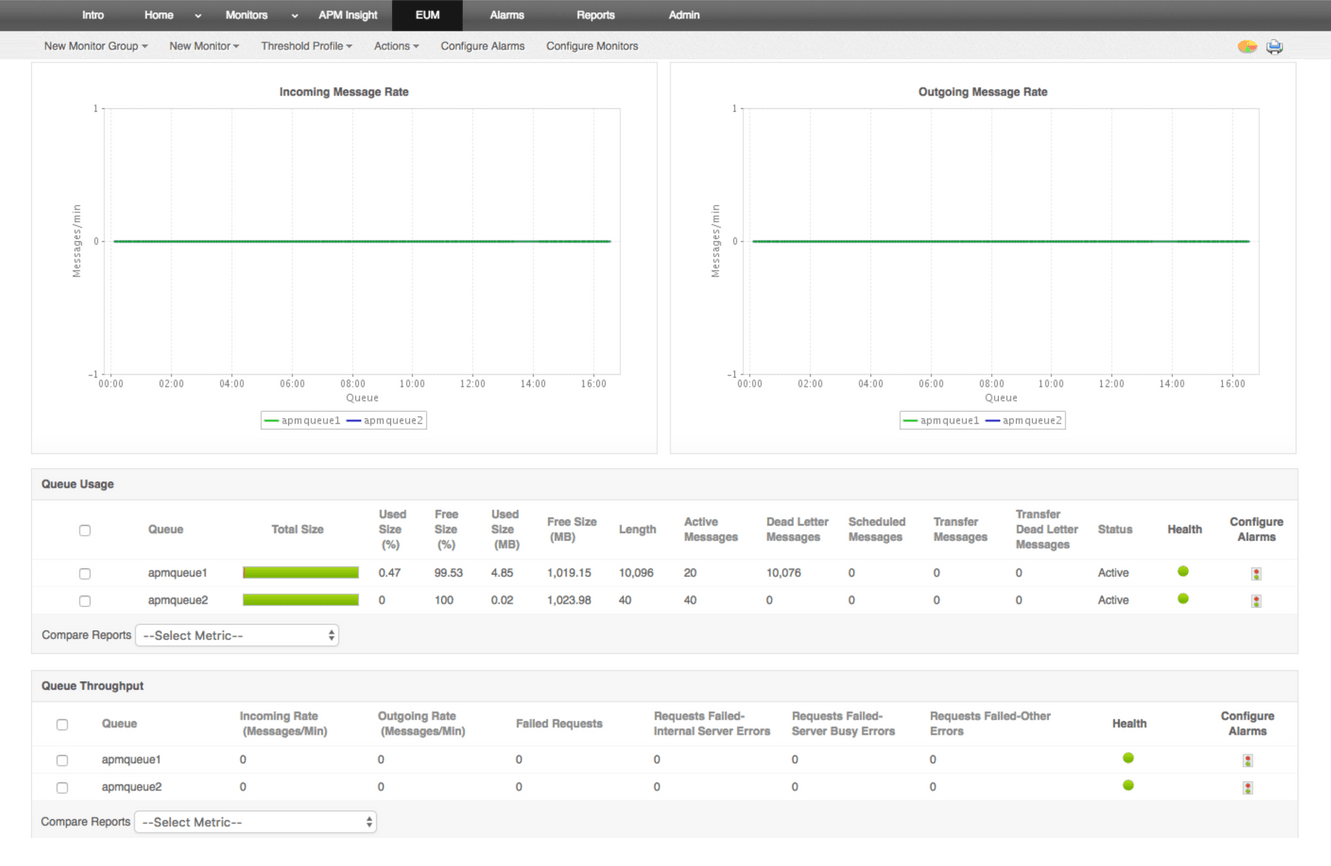This screenshot has height=866, width=1331.
Task: Check apmqueue1 in Queue Throughput table
Action: (x=62, y=761)
